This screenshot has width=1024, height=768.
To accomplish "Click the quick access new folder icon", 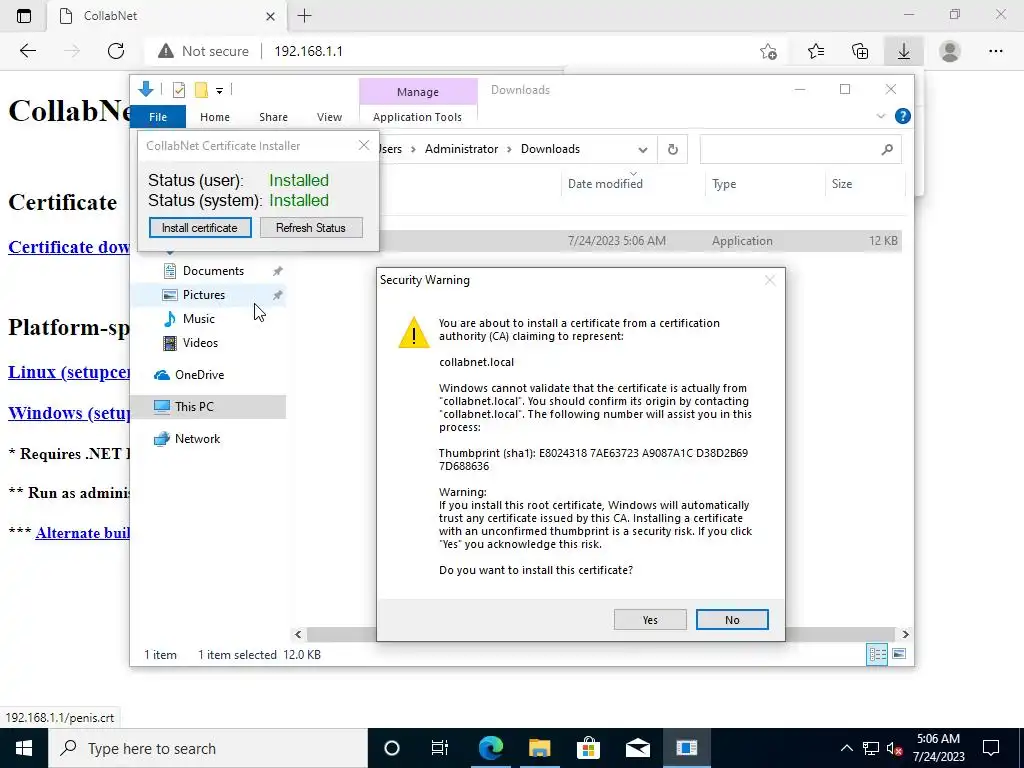I will tap(201, 90).
